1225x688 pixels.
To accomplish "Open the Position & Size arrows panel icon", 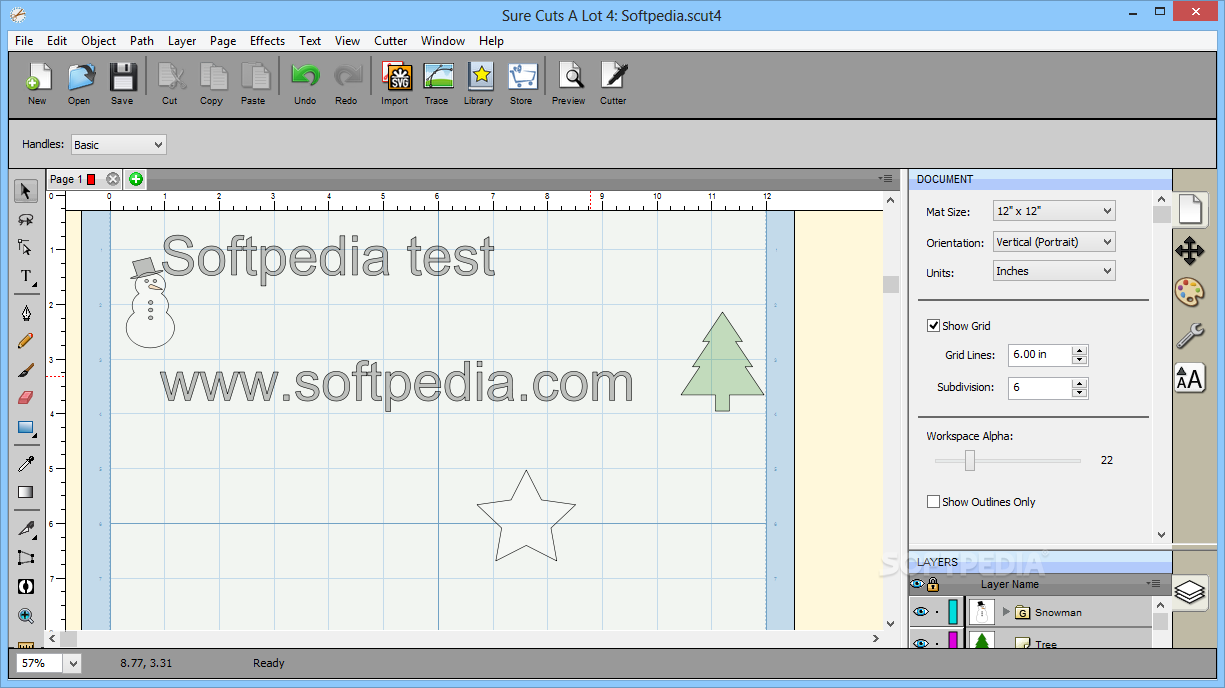I will tap(1189, 250).
